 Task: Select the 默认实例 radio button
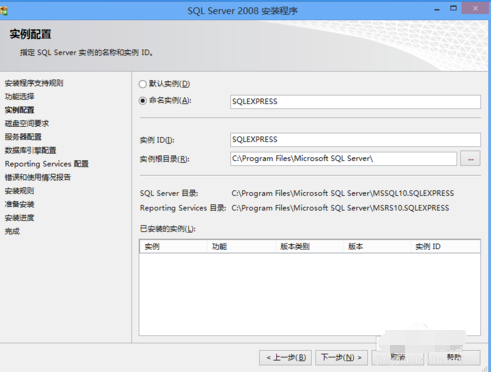pyautogui.click(x=143, y=84)
